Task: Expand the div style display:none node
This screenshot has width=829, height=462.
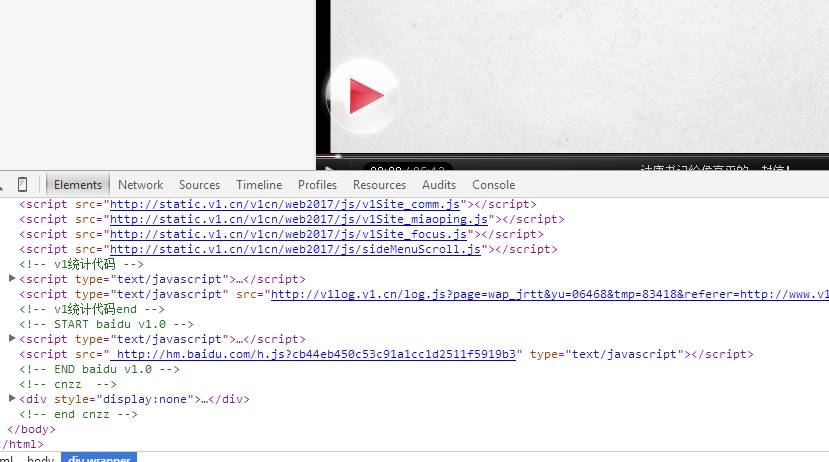Action: pyautogui.click(x=12, y=398)
